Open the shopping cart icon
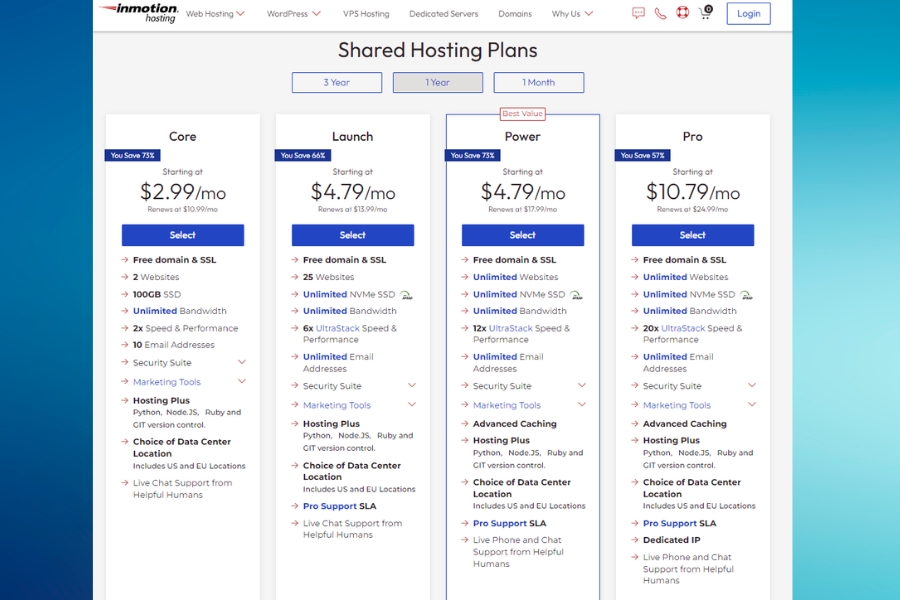 click(x=705, y=12)
